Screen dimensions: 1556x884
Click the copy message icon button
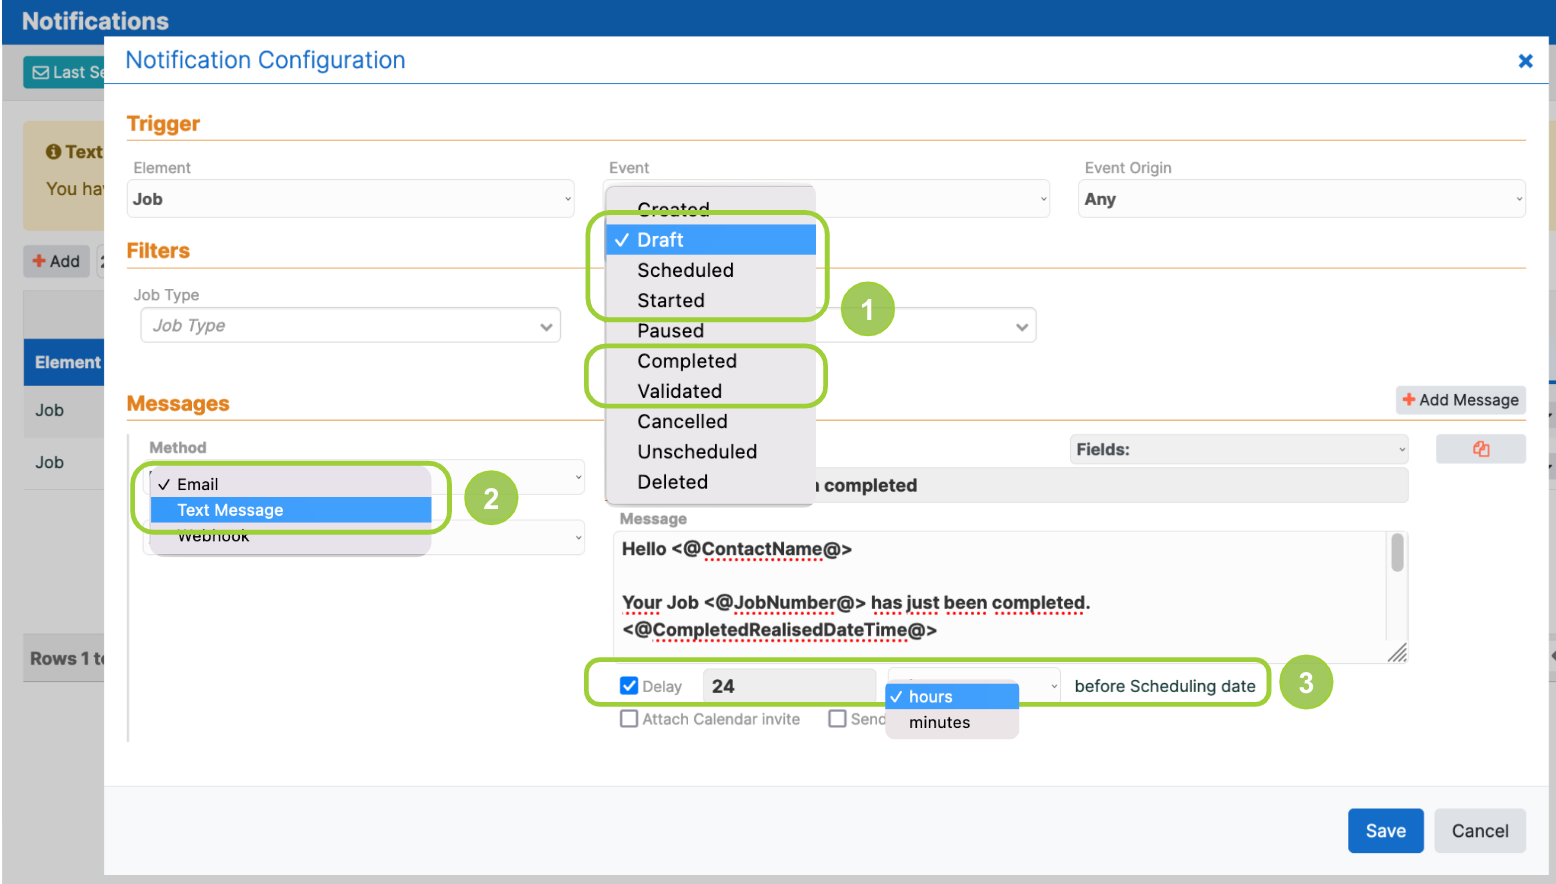click(x=1480, y=449)
